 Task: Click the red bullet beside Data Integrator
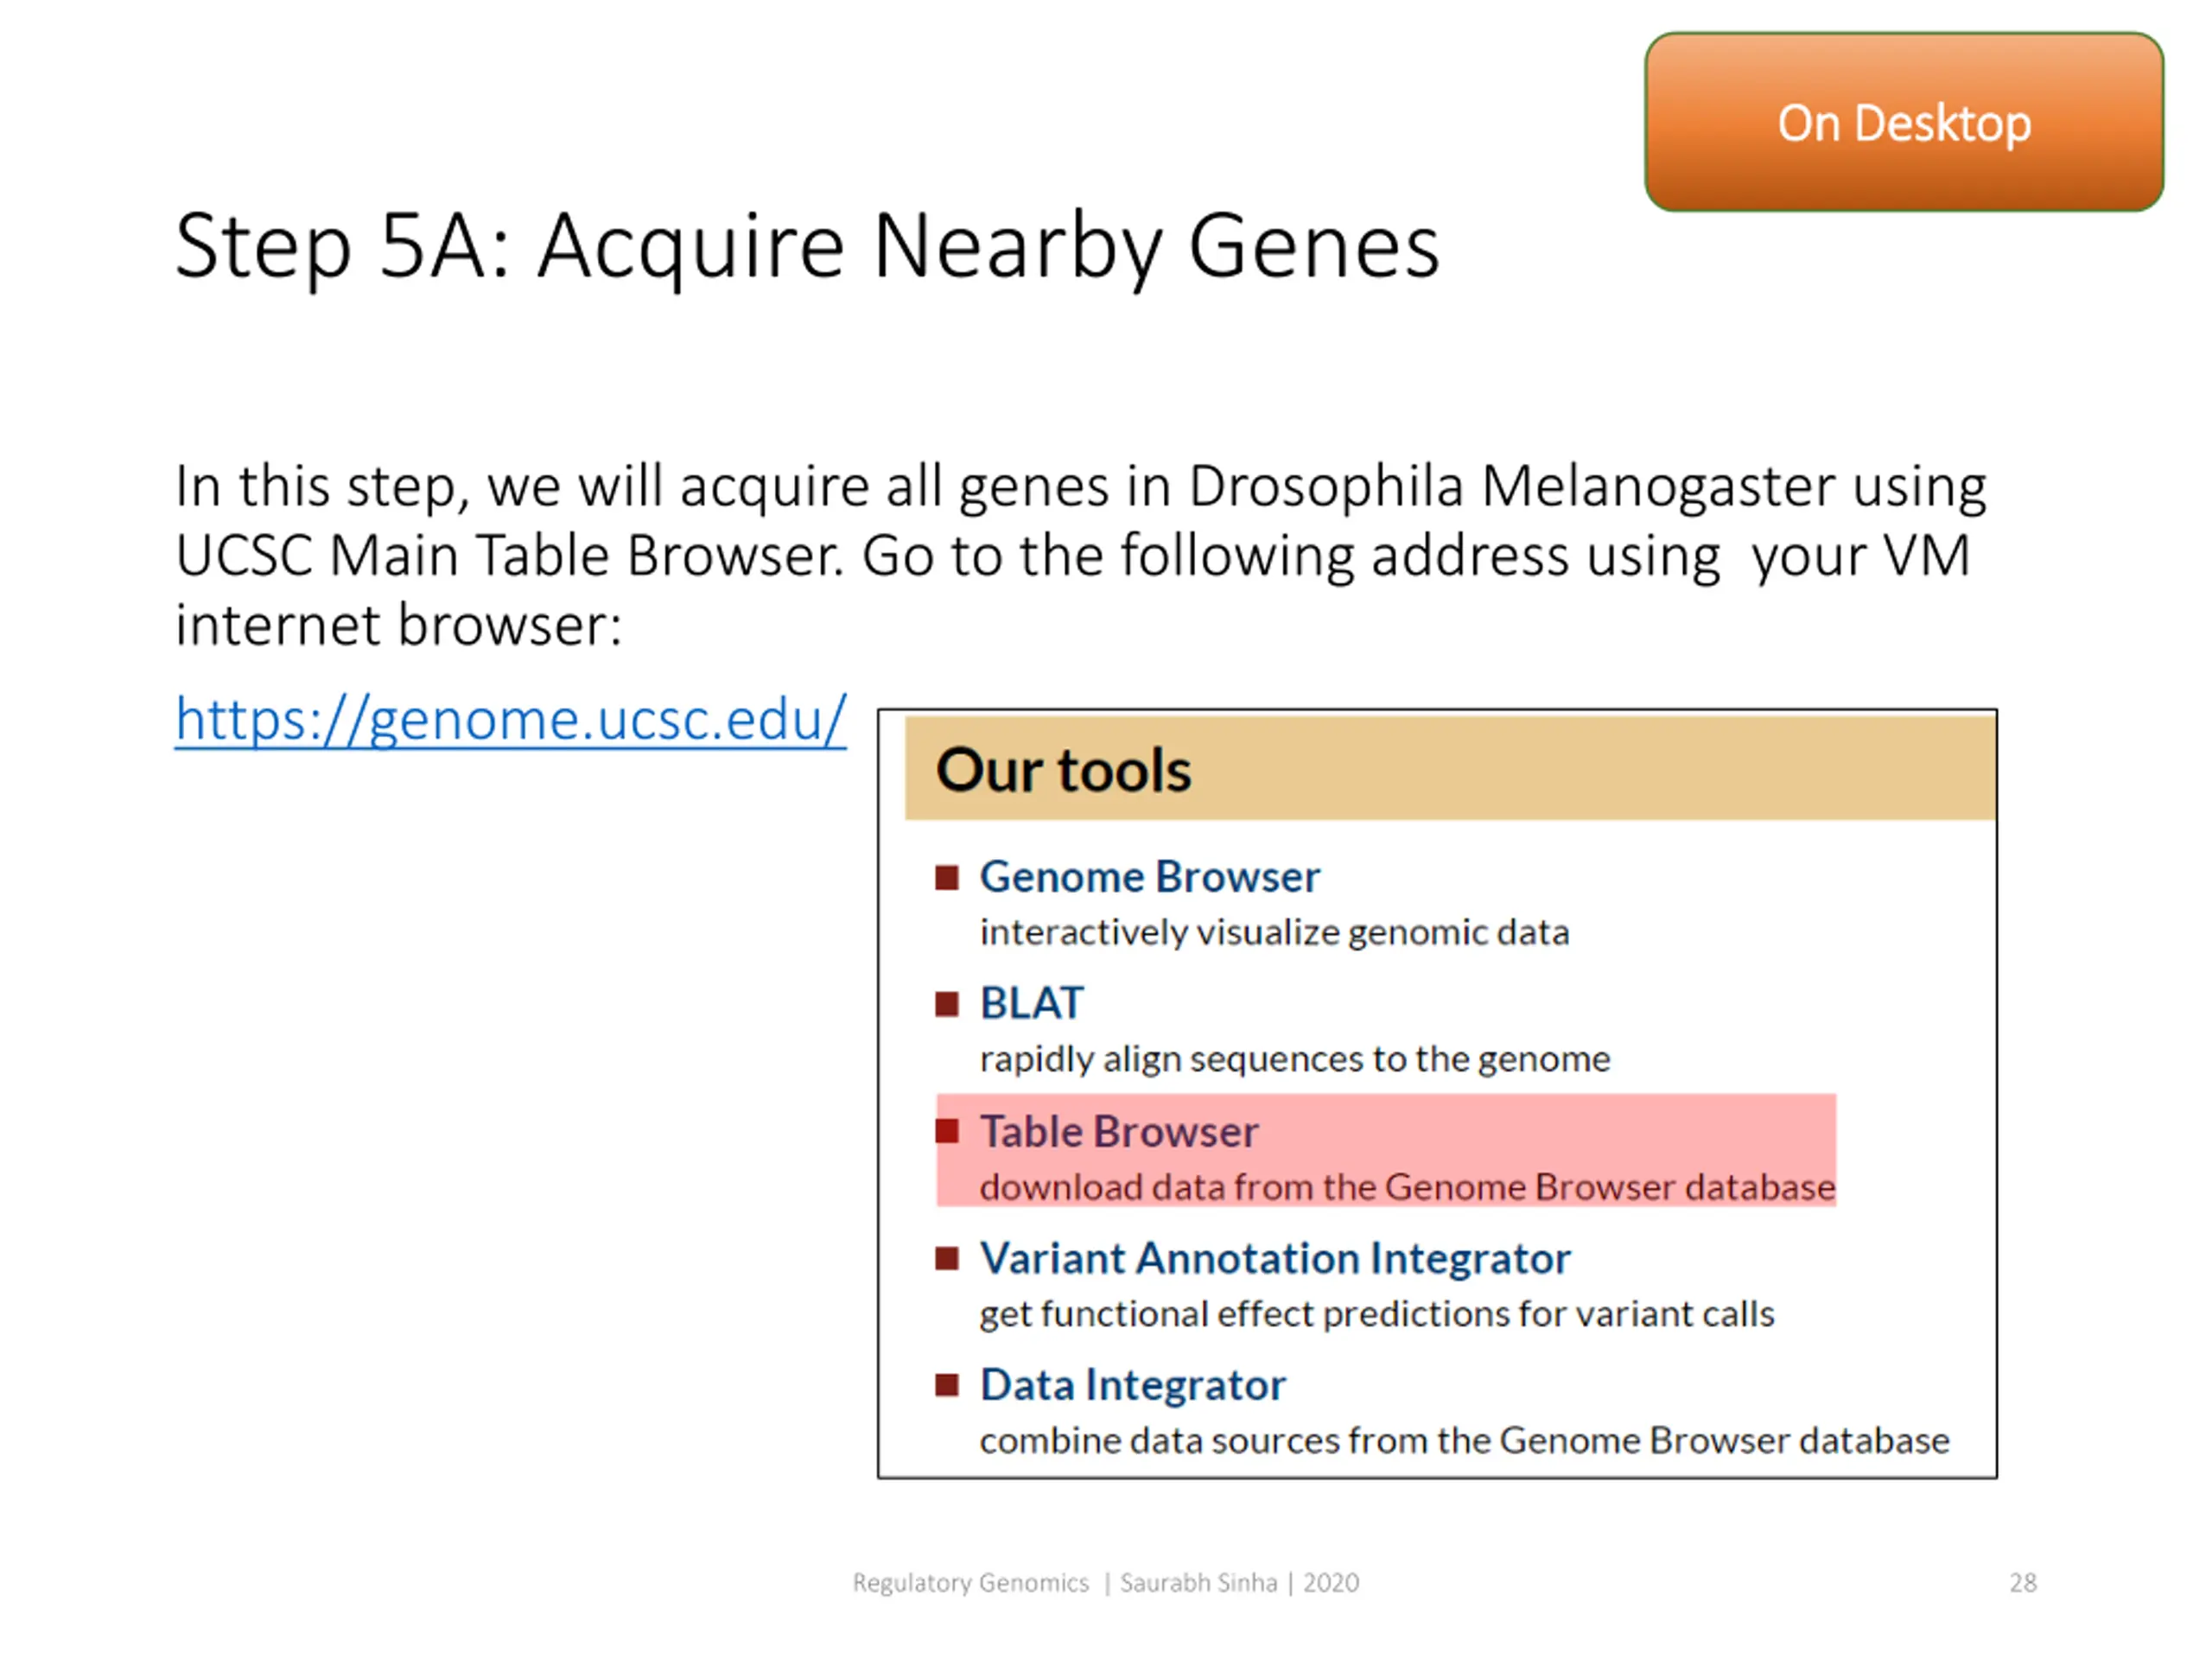click(947, 1385)
